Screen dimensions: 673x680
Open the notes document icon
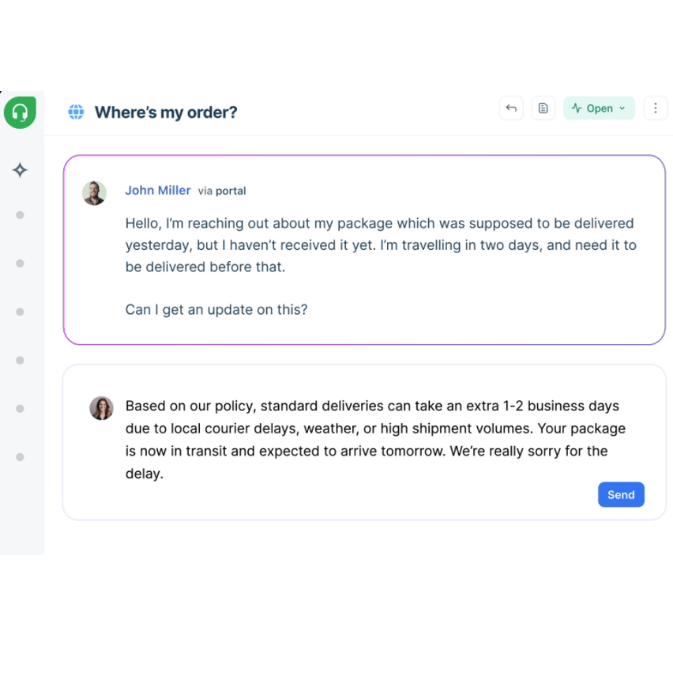[543, 108]
